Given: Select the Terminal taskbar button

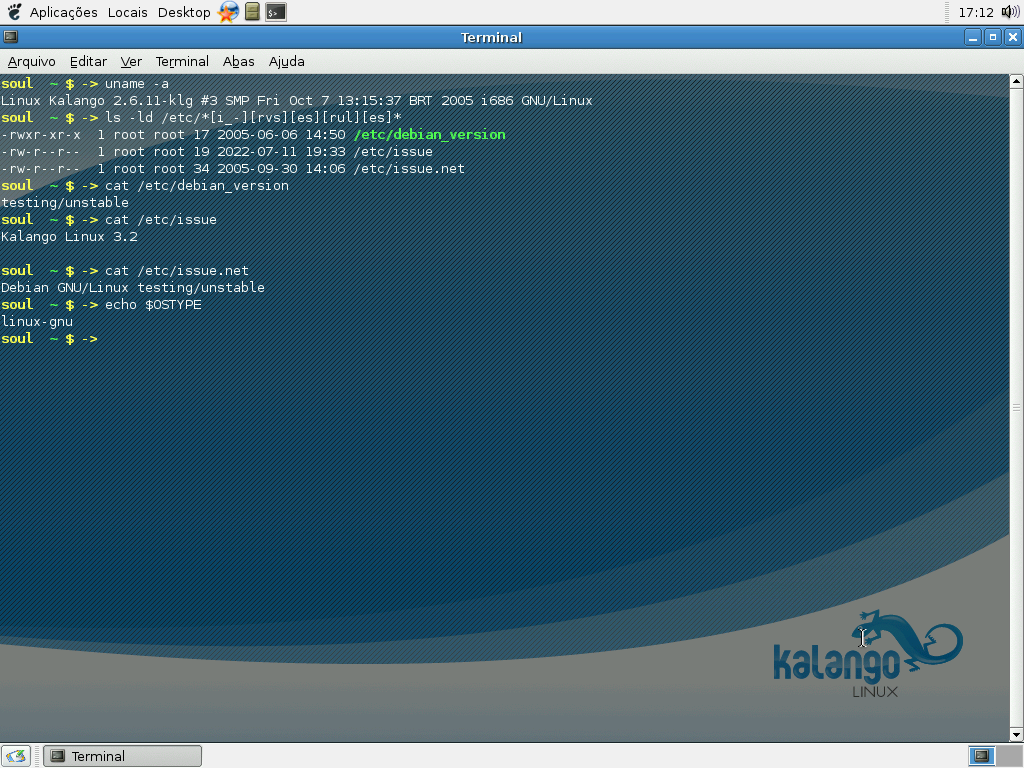Looking at the screenshot, I should [122, 756].
